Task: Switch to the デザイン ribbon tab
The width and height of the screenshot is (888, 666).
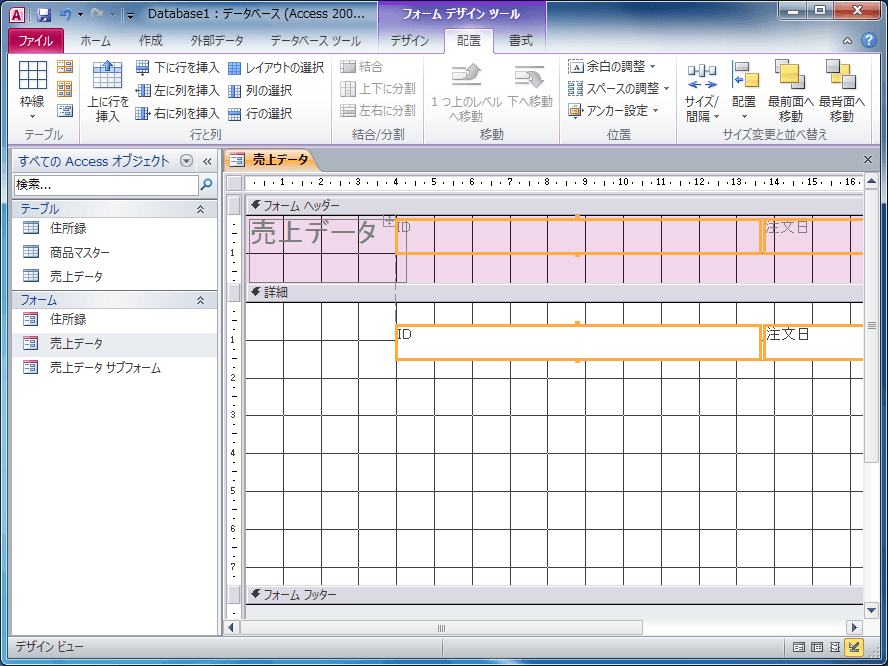Action: click(x=410, y=41)
